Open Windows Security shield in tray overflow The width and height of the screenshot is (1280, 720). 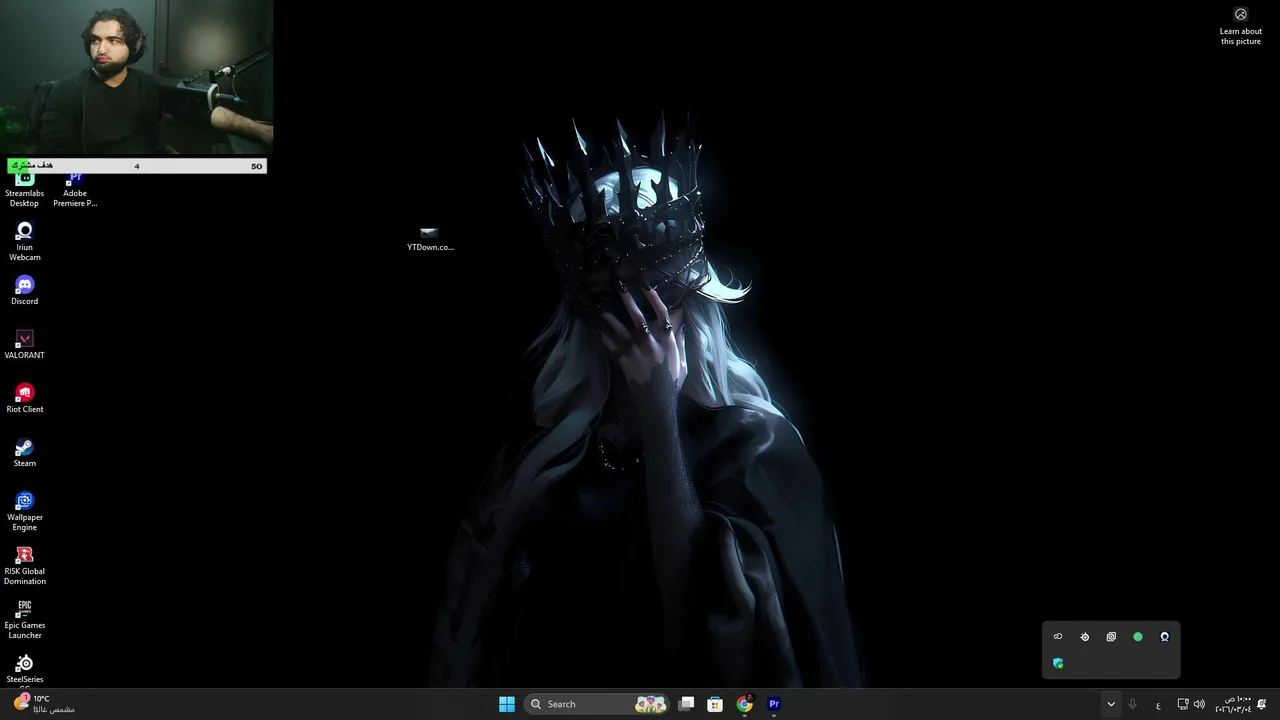(1058, 663)
